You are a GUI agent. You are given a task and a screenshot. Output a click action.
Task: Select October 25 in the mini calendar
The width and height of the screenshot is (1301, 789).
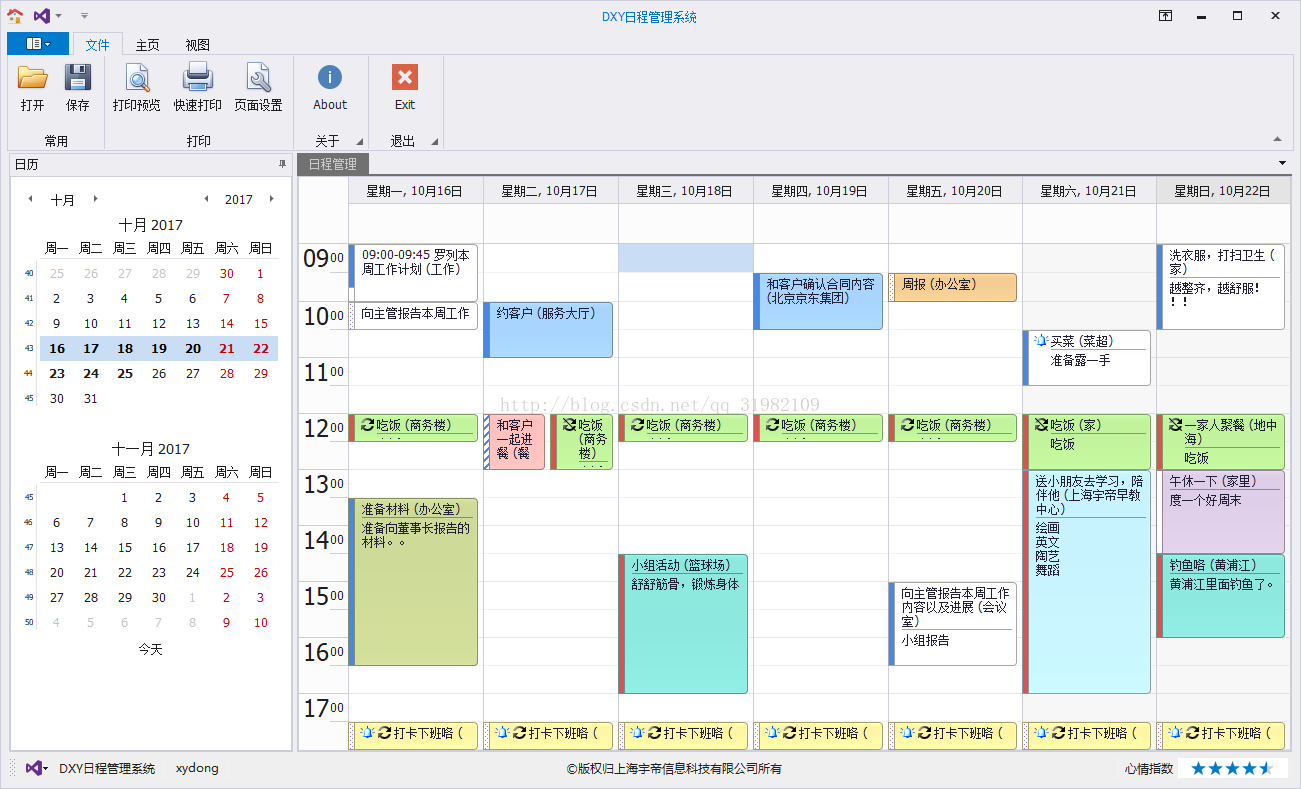click(x=125, y=373)
